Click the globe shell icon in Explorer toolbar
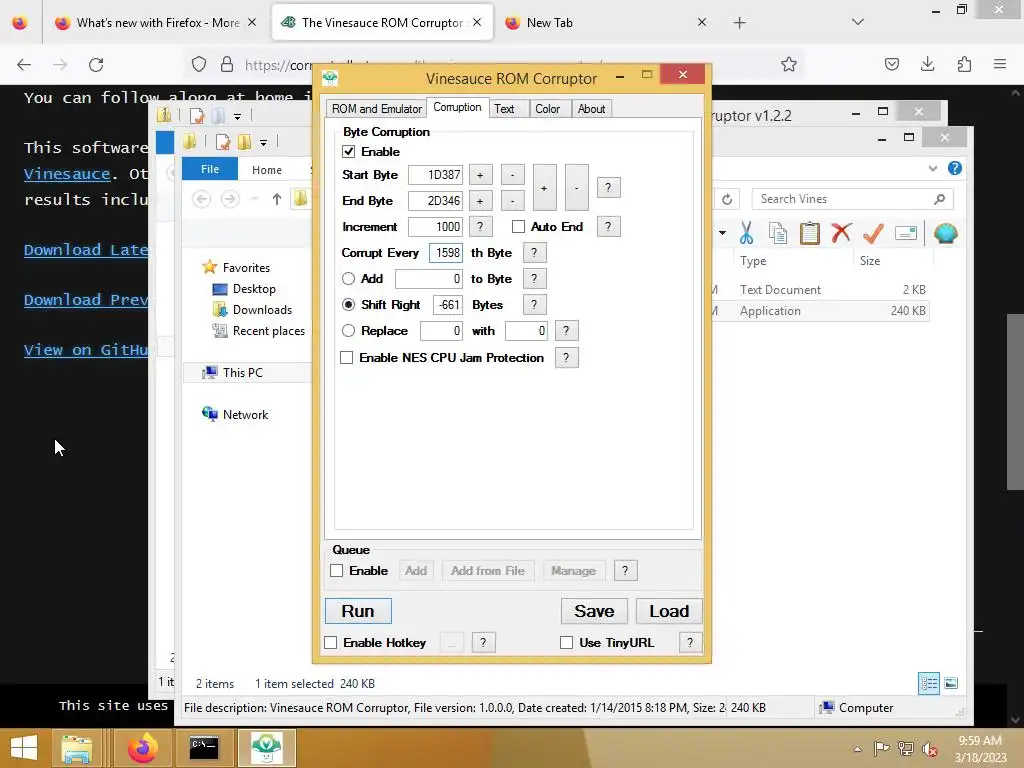This screenshot has height=768, width=1024. point(945,233)
